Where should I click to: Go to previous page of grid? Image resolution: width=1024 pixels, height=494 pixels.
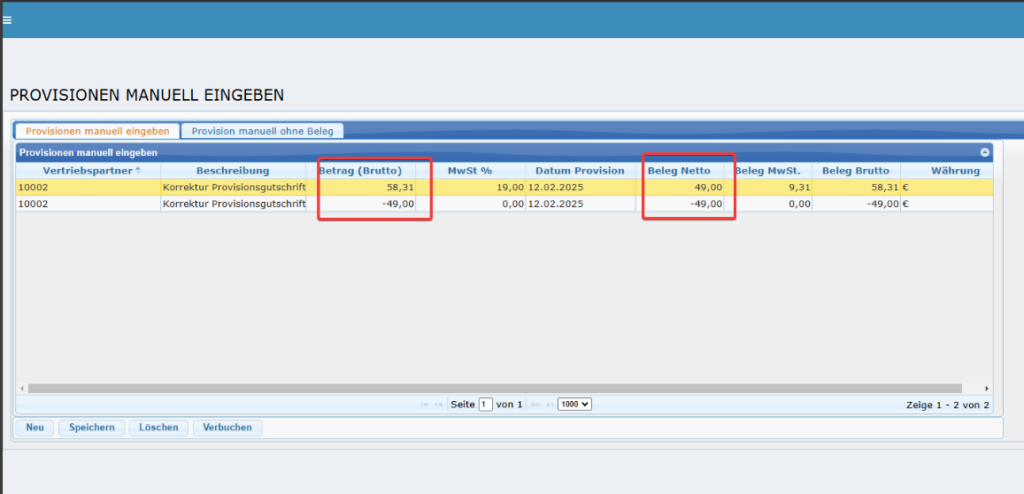pyautogui.click(x=438, y=404)
